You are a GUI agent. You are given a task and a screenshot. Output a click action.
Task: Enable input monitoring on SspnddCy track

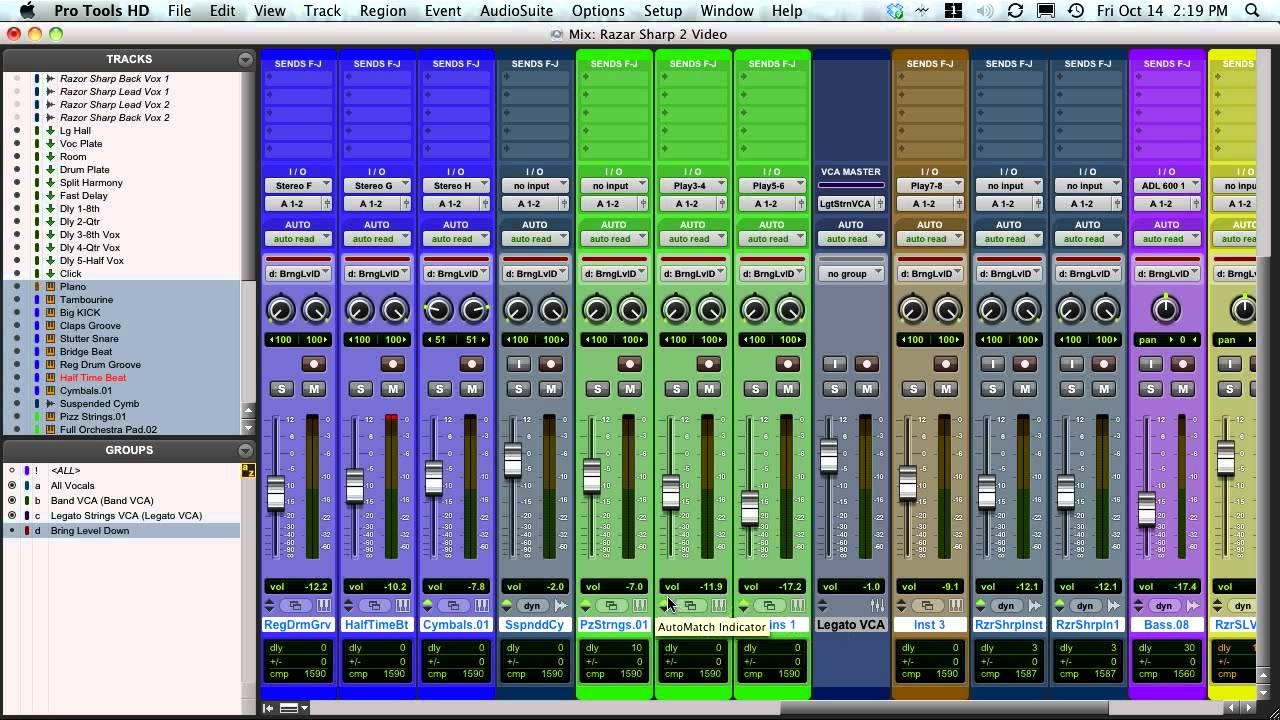click(x=518, y=364)
